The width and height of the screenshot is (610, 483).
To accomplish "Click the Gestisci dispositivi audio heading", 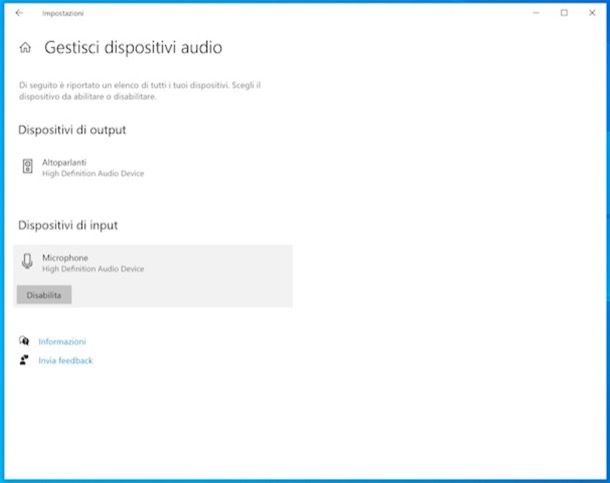I will [x=133, y=47].
